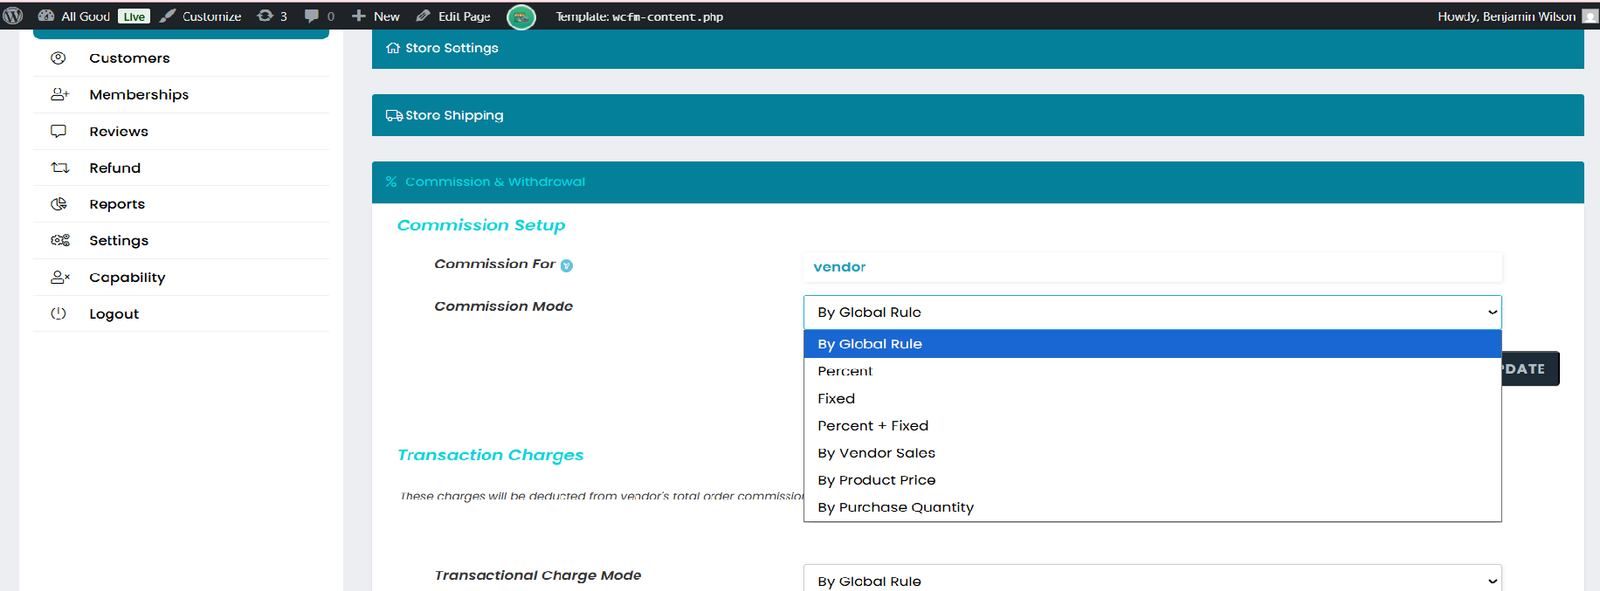The height and width of the screenshot is (591, 1600).
Task: Click Edit Page in admin bar
Action: 454,16
